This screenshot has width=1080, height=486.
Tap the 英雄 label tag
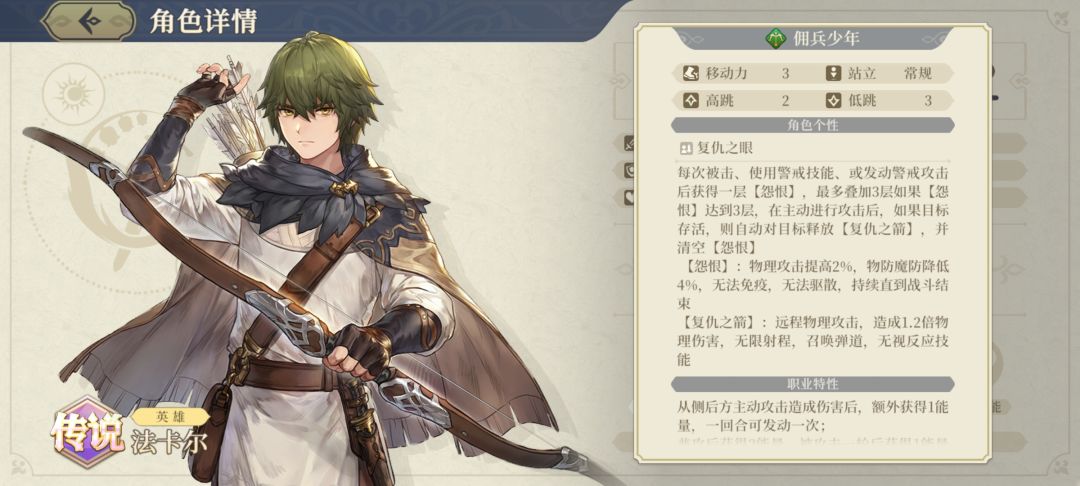[x=170, y=416]
